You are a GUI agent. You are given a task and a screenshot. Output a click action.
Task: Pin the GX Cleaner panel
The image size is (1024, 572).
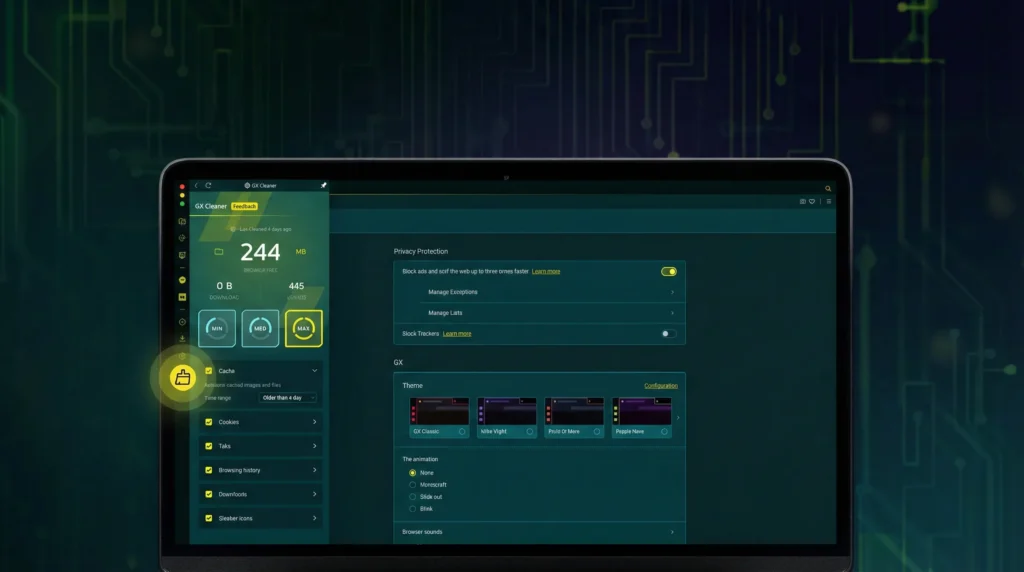click(x=323, y=185)
